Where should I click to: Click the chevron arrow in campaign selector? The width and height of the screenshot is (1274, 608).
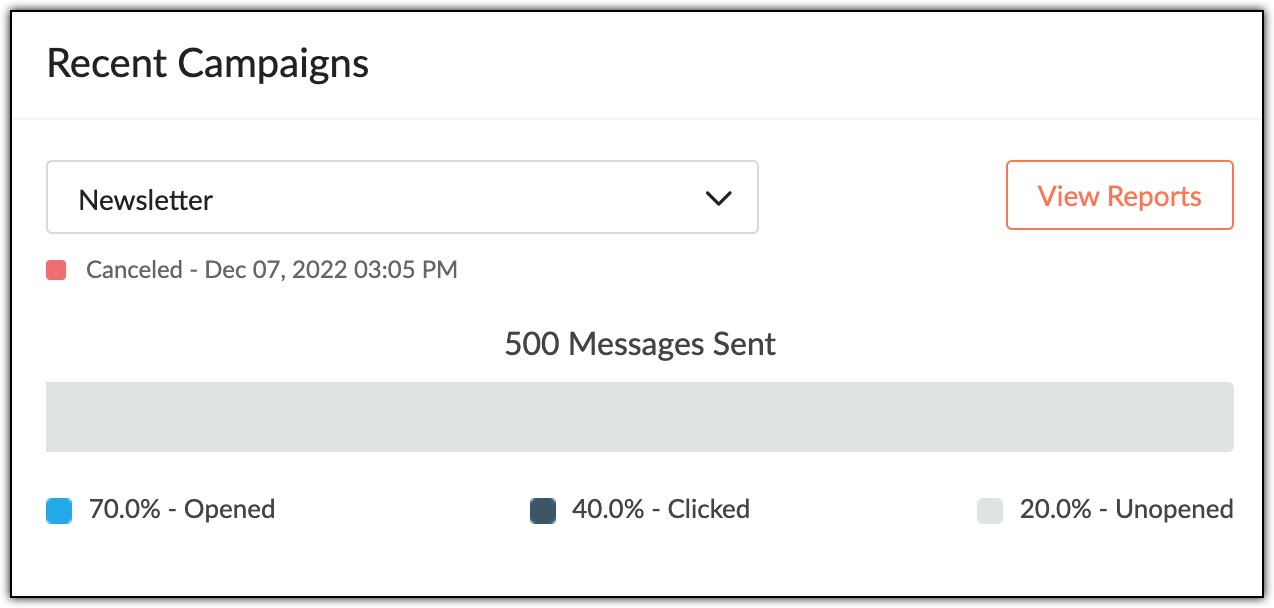[718, 198]
